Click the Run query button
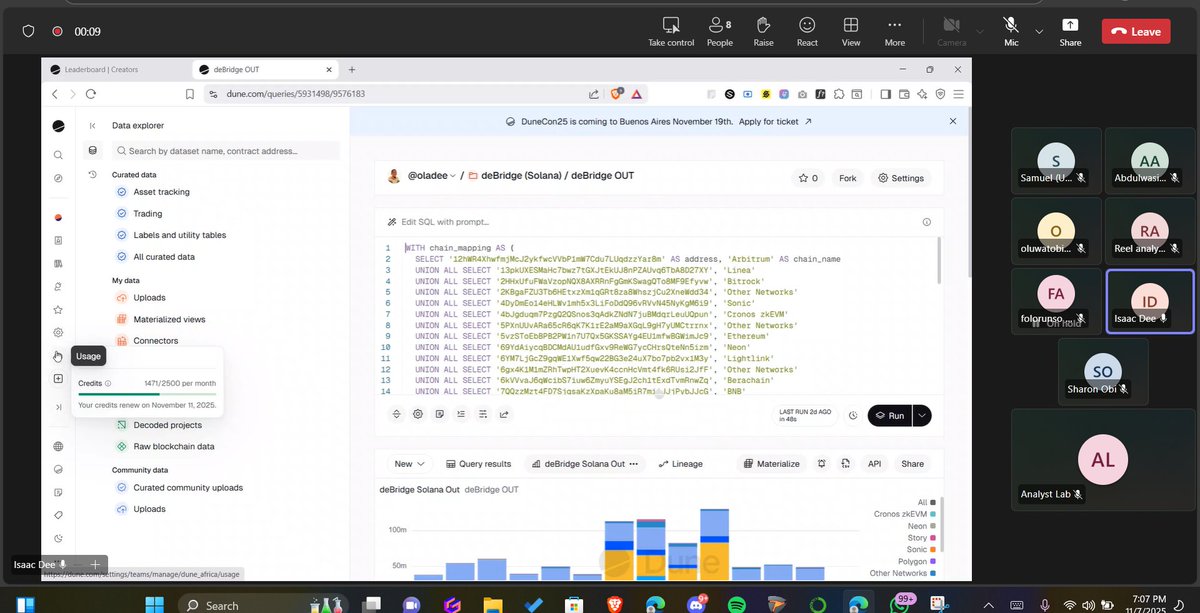This screenshot has width=1200, height=613. coord(890,415)
